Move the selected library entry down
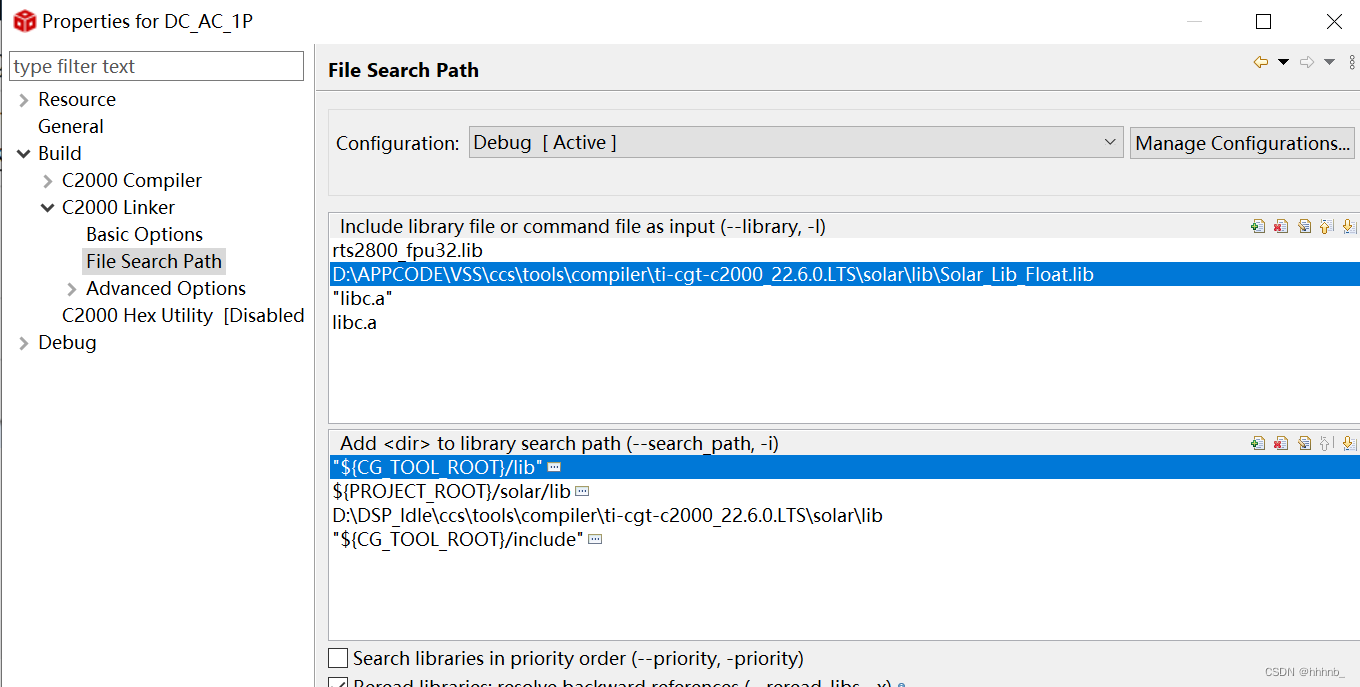 pyautogui.click(x=1349, y=226)
